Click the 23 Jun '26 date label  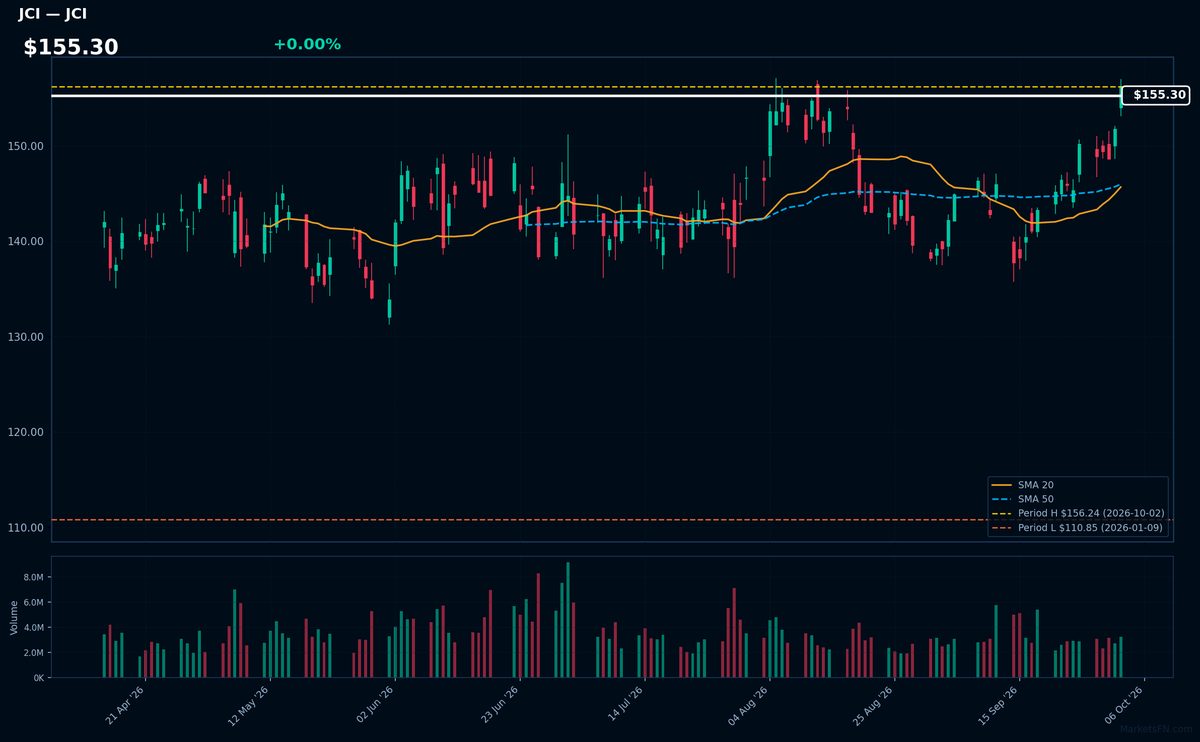coord(499,705)
